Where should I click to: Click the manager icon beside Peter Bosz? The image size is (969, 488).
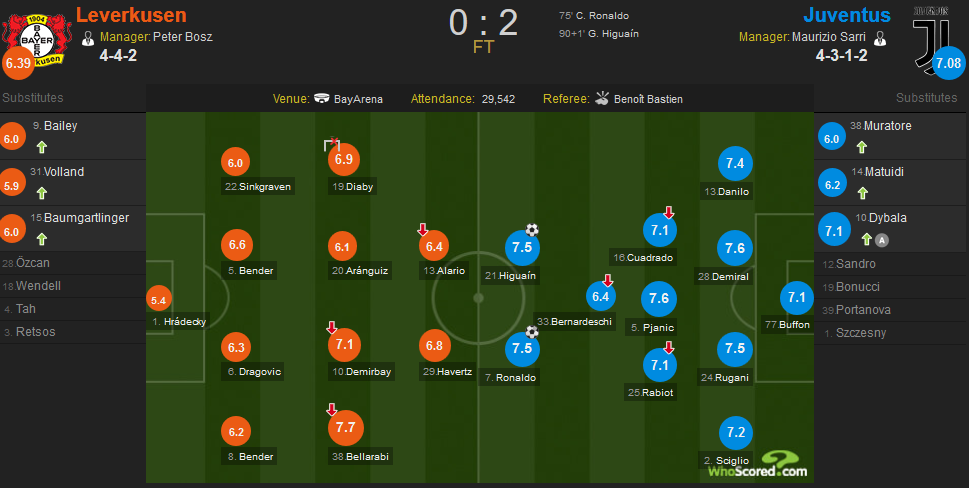(x=88, y=38)
